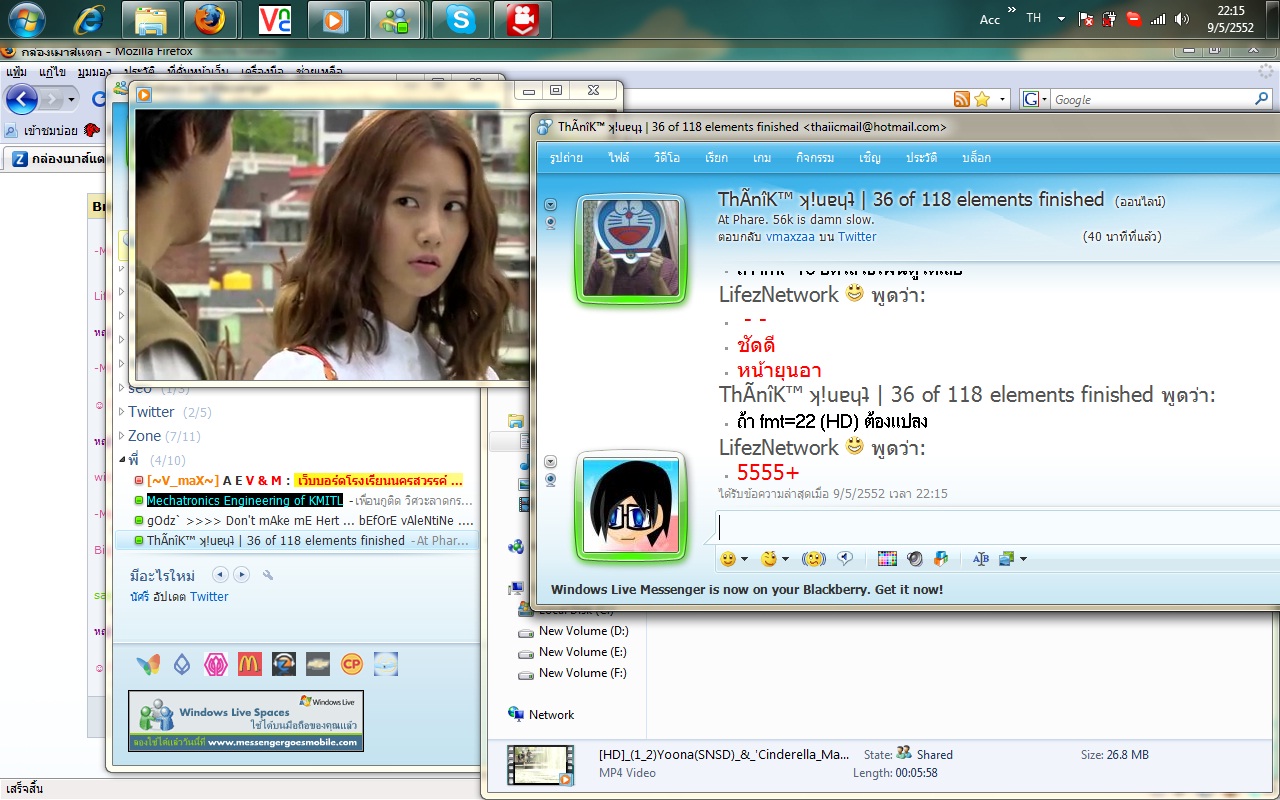
Task: Open the Twitter link in chat header
Action: (857, 237)
